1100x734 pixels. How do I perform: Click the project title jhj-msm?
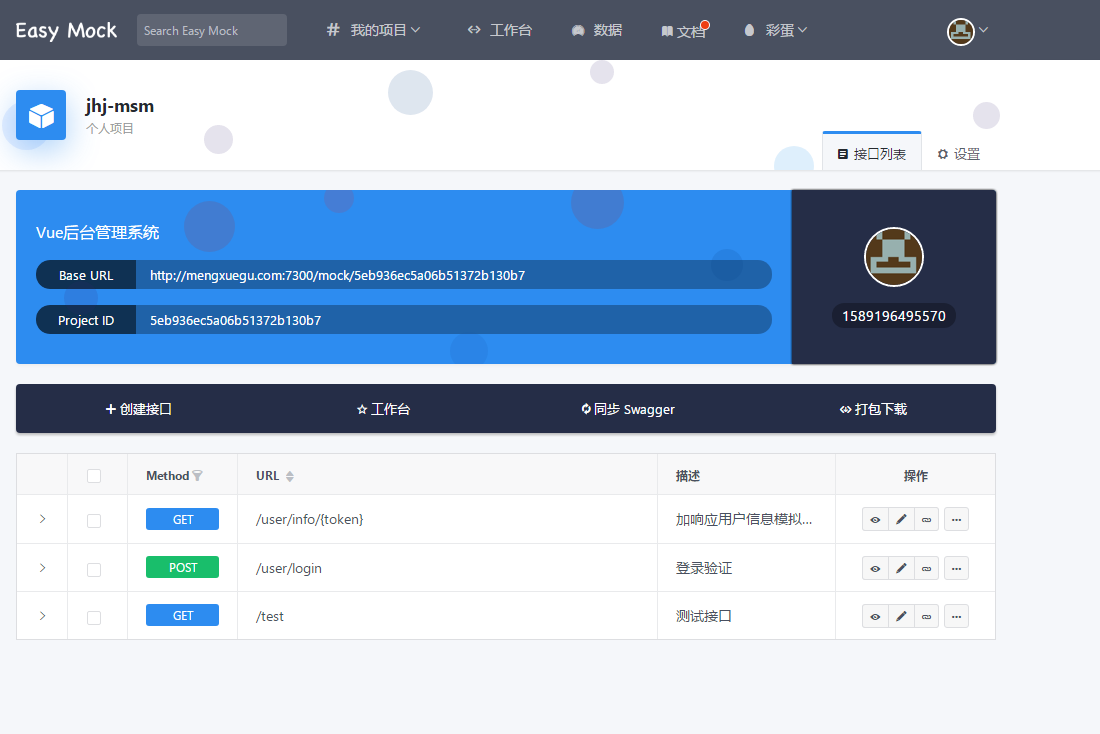pos(120,106)
